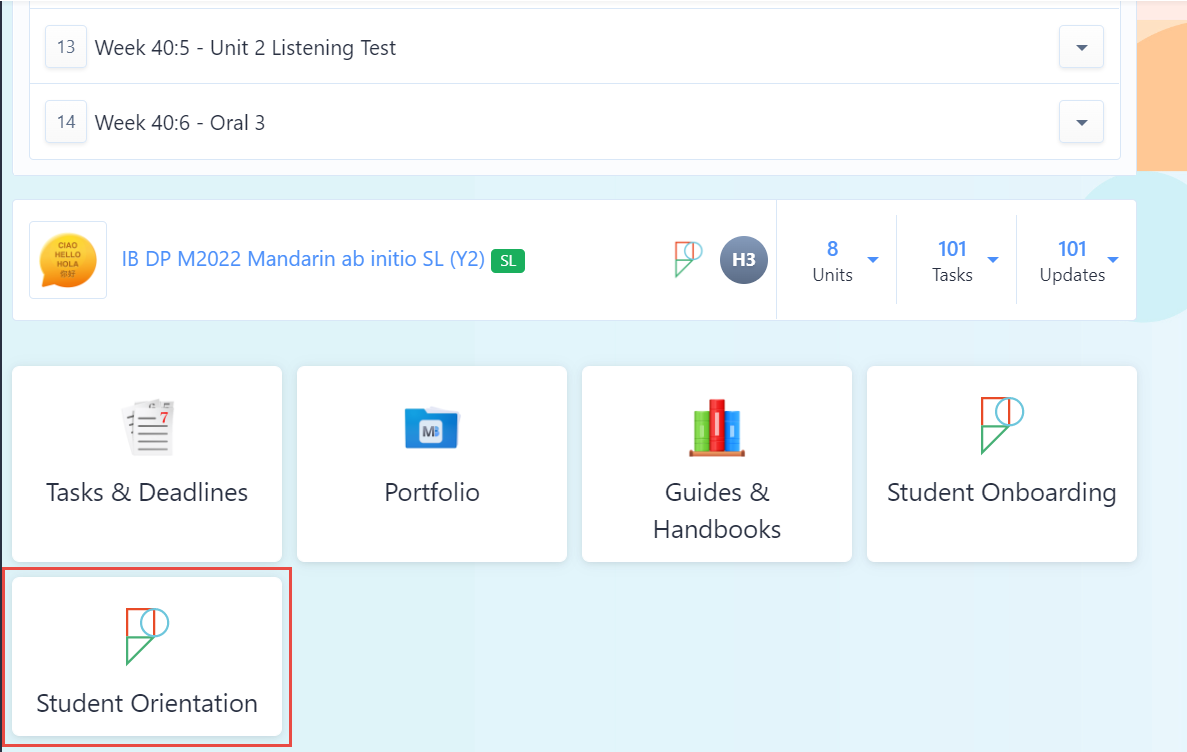Screen dimensions: 1187x752
Task: Click the Student Orientation logo icon
Action: [147, 636]
